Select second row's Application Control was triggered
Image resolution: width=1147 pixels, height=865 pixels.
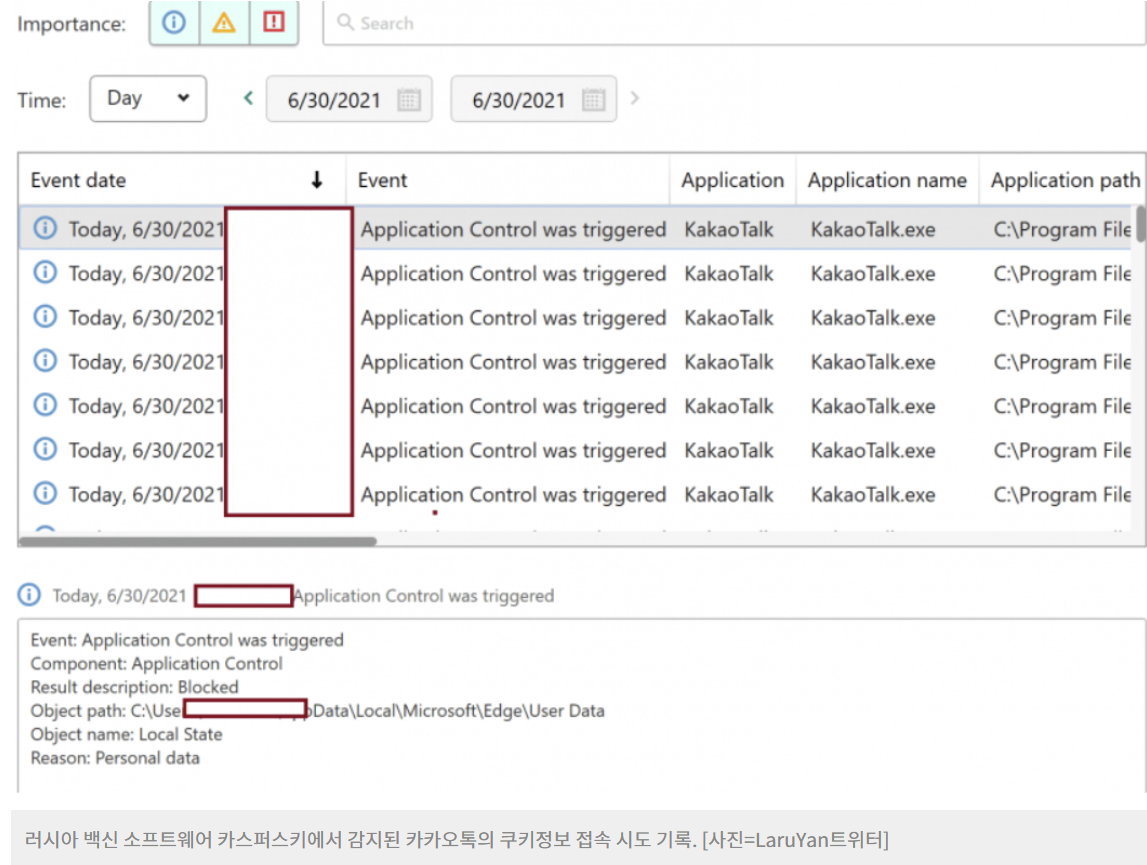(x=514, y=274)
